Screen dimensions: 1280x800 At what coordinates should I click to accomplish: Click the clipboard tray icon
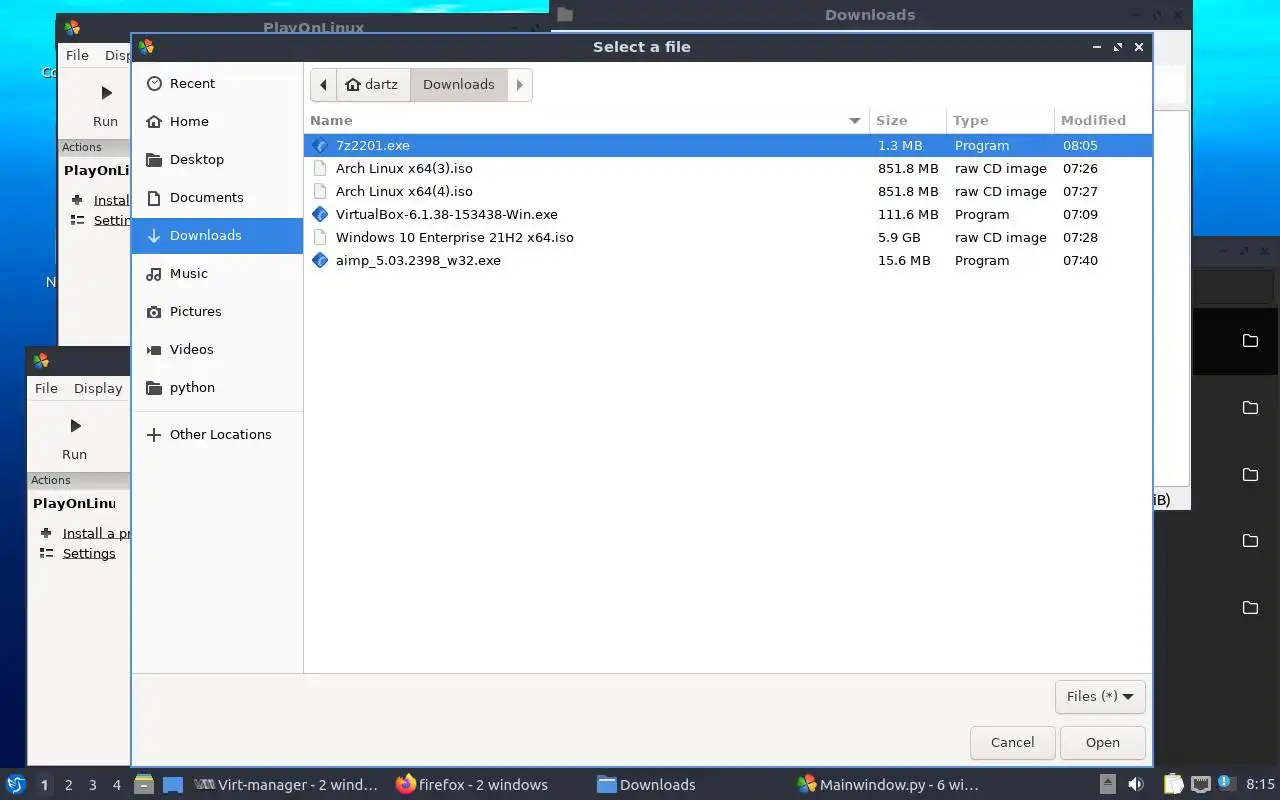click(1173, 785)
